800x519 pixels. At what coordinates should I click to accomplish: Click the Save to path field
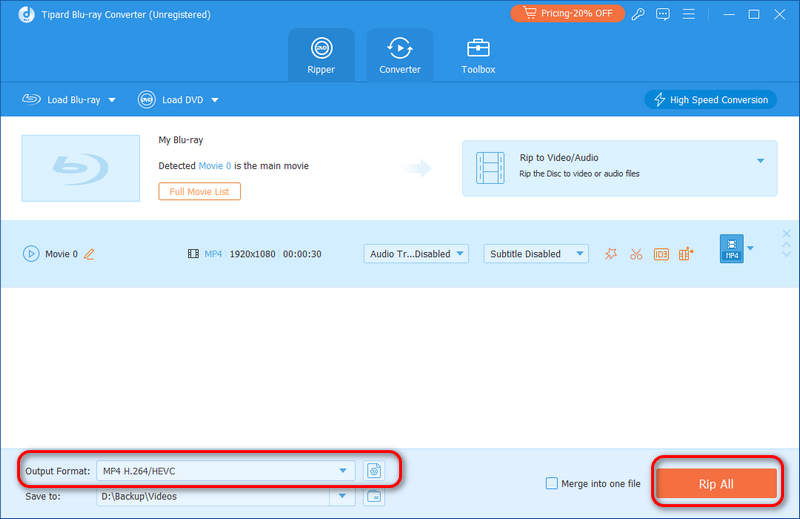click(213, 496)
